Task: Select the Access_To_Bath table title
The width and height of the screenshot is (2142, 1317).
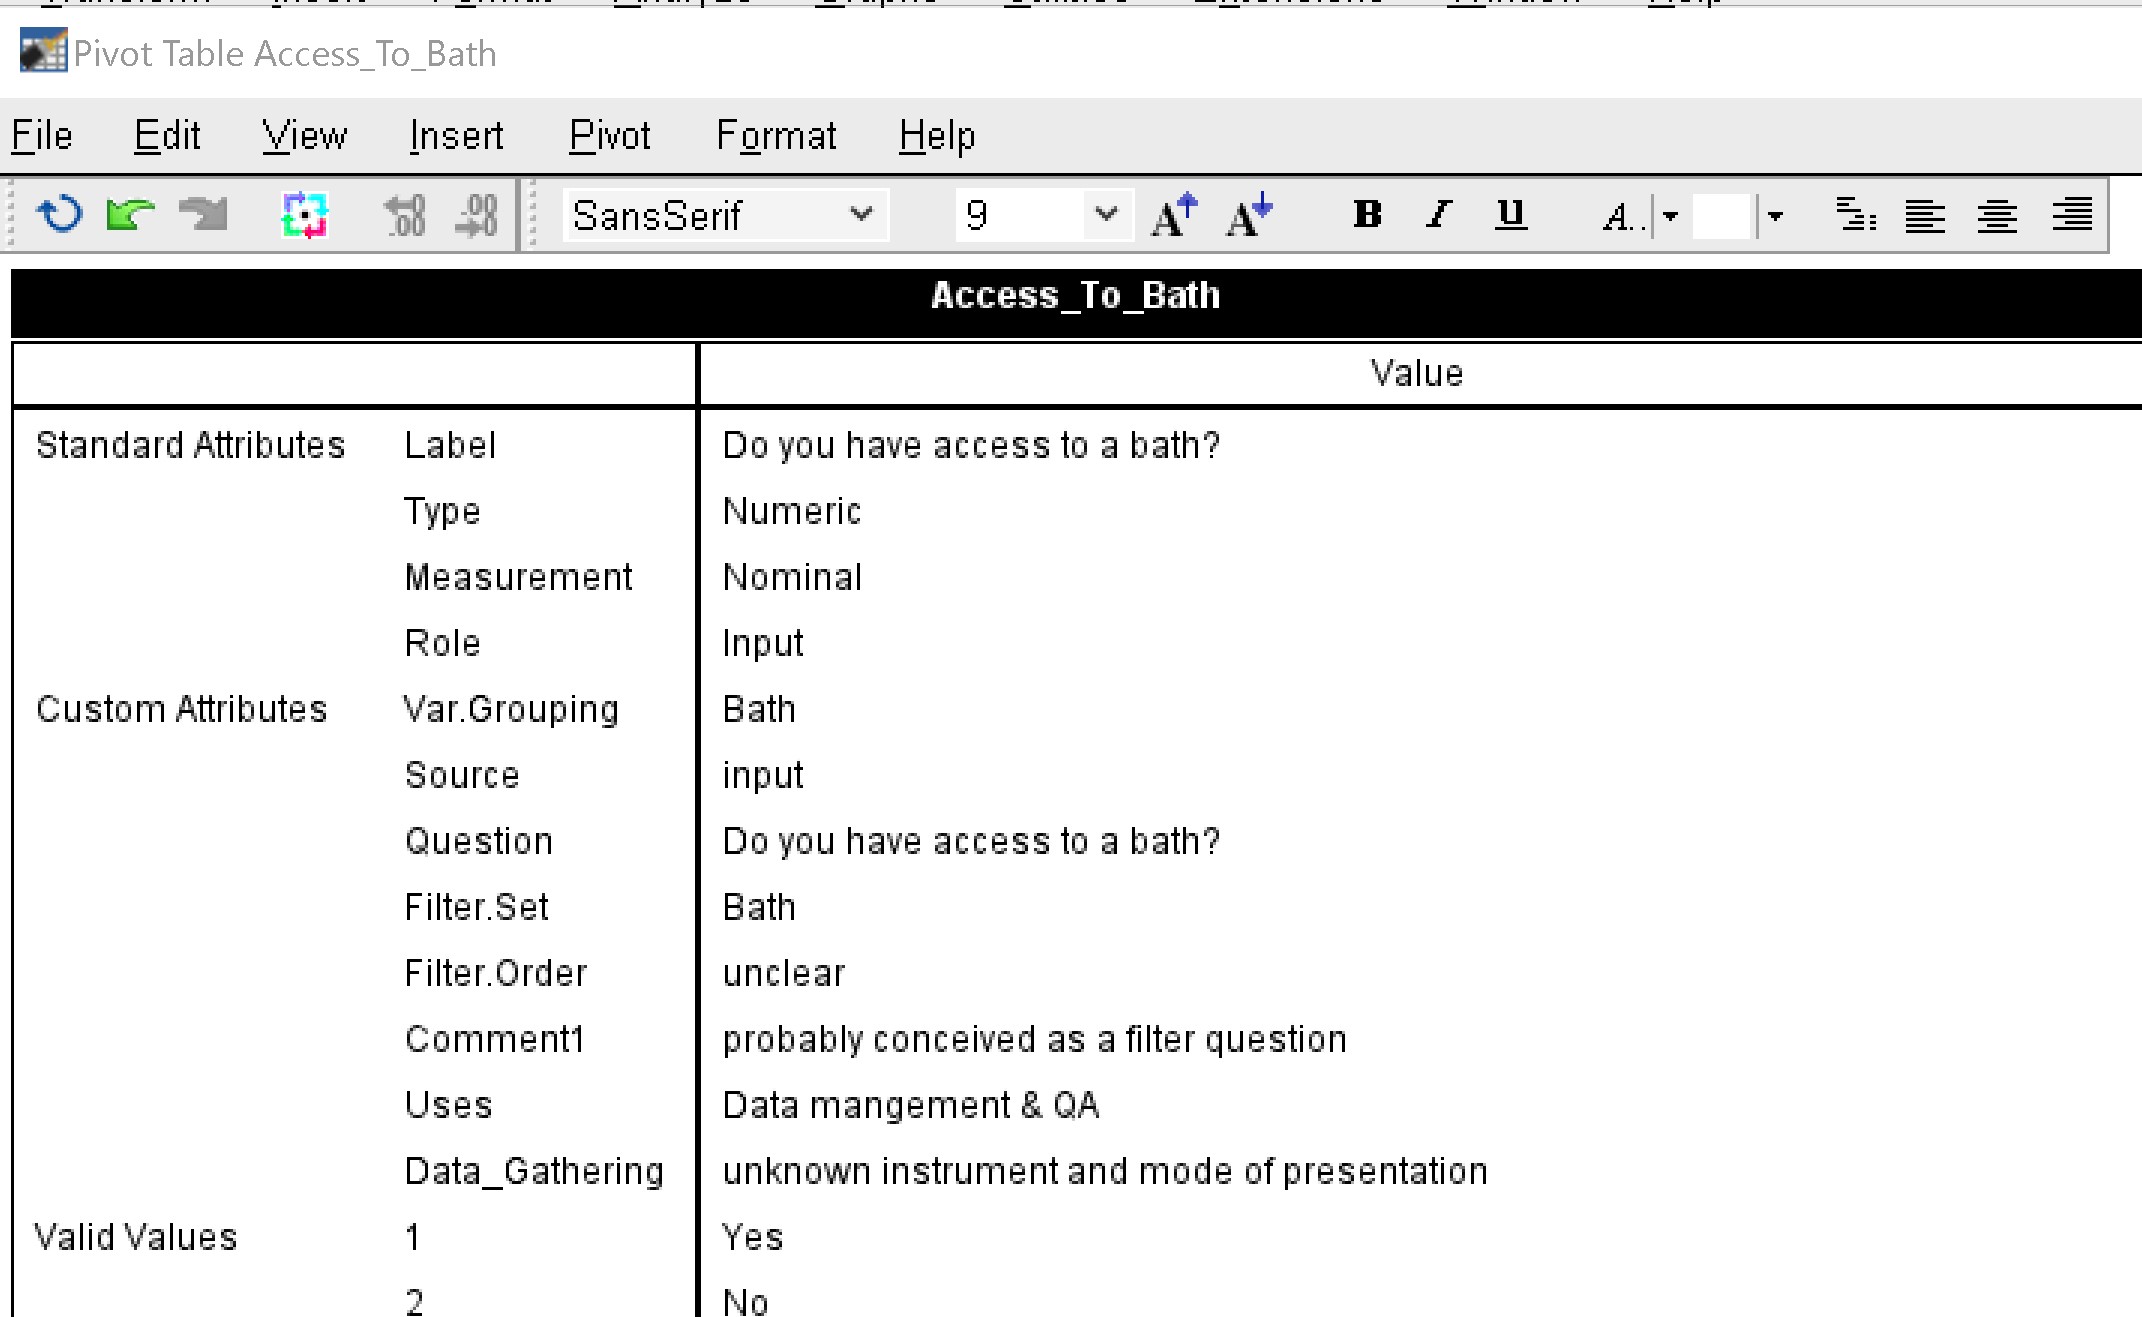Action: coord(1075,296)
